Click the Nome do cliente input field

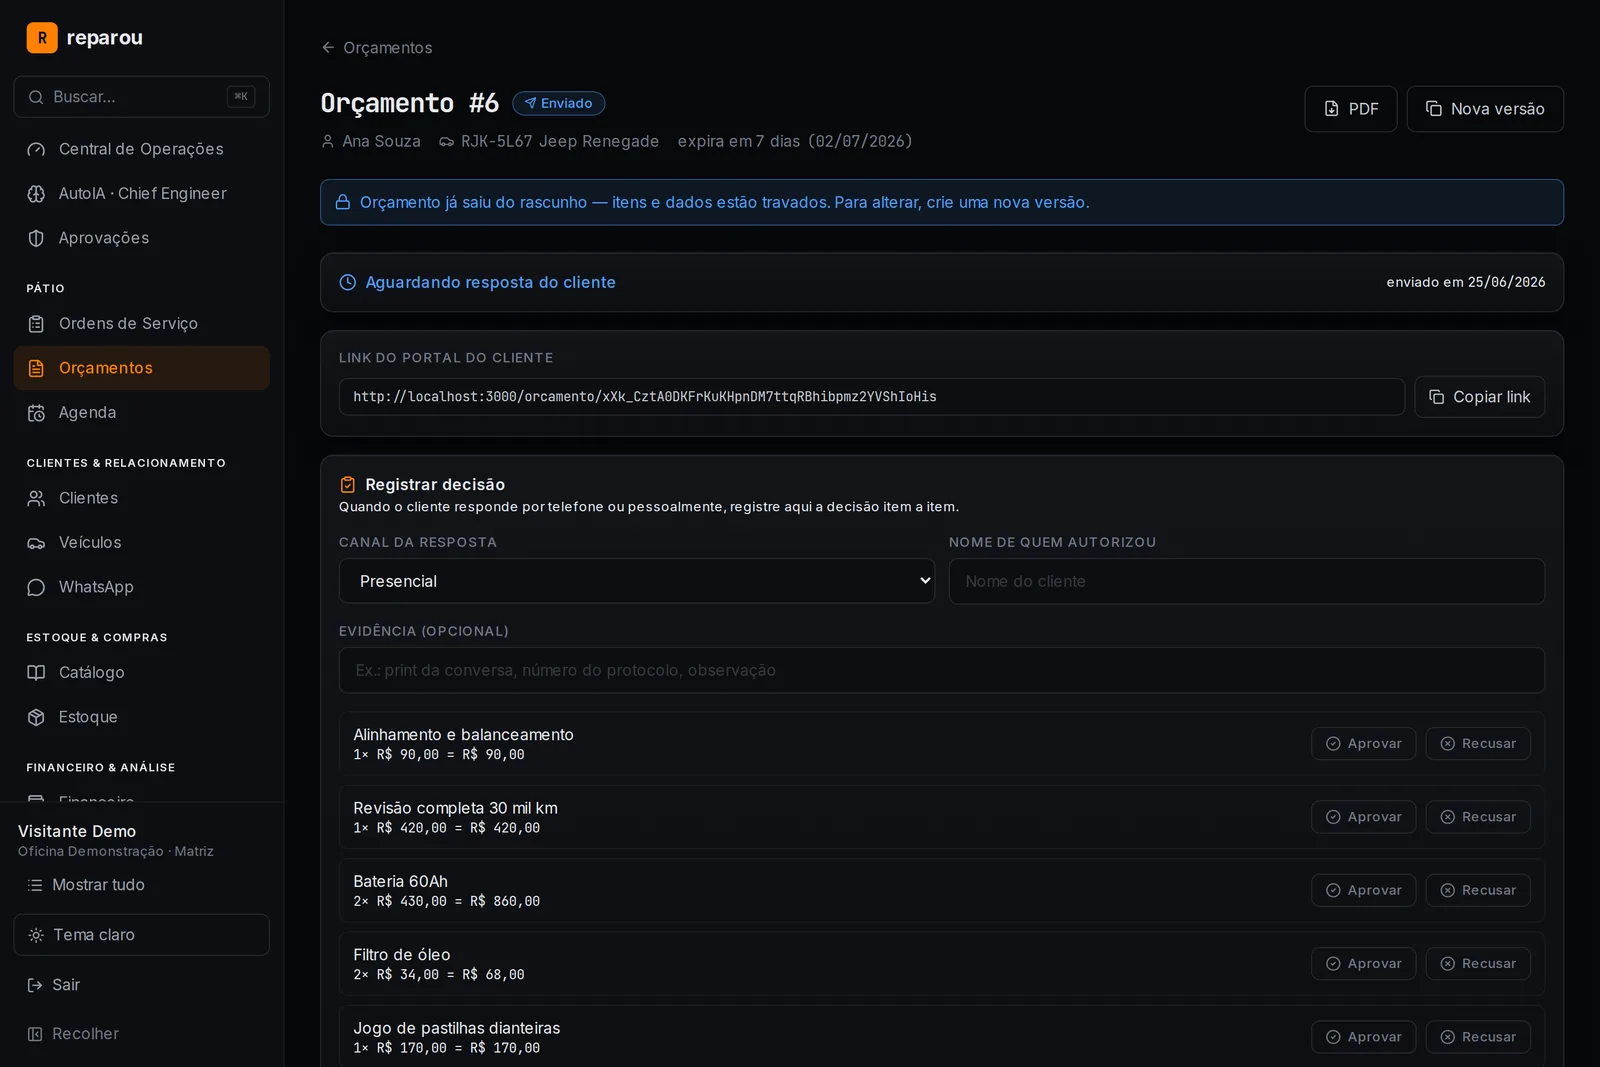1247,581
